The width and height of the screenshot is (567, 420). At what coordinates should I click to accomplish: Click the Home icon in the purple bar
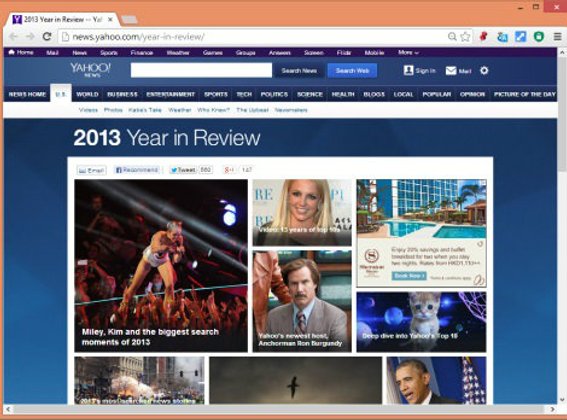[x=12, y=52]
